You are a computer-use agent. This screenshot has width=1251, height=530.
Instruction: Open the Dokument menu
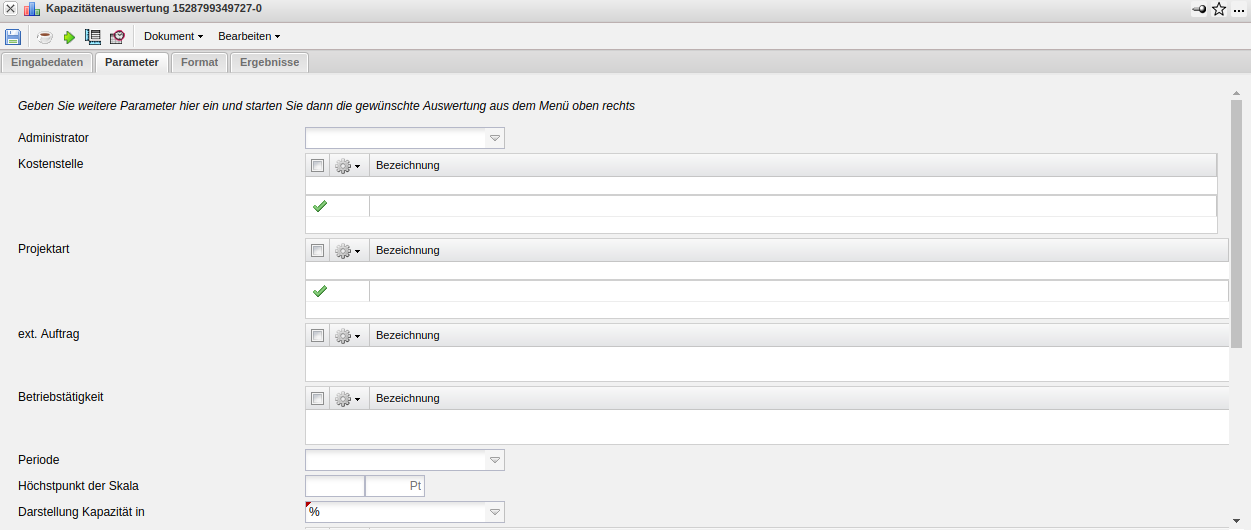point(173,36)
